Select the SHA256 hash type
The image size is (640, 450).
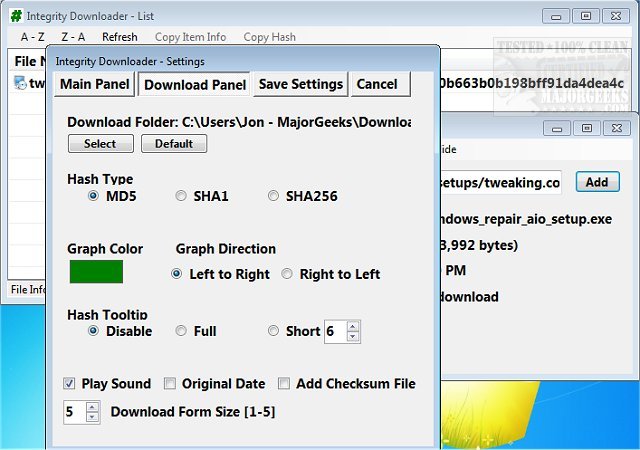273,196
